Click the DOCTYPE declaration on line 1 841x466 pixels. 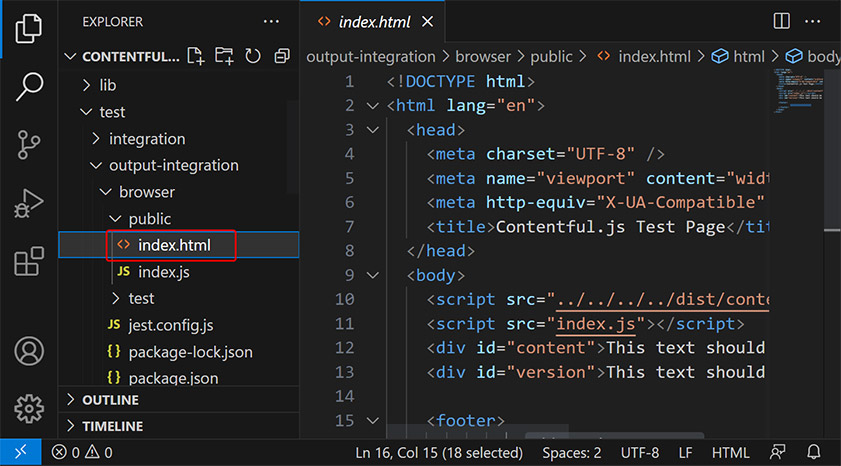click(x=460, y=82)
